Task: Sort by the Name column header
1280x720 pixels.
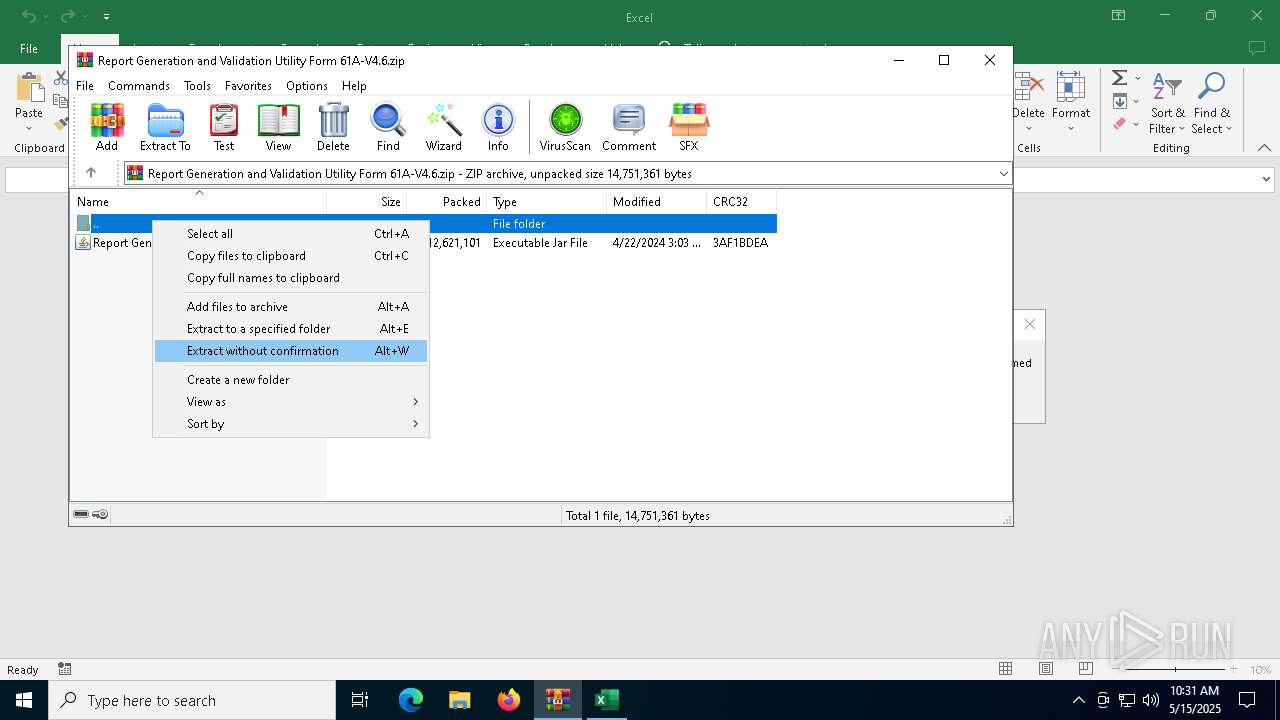Action: click(198, 202)
